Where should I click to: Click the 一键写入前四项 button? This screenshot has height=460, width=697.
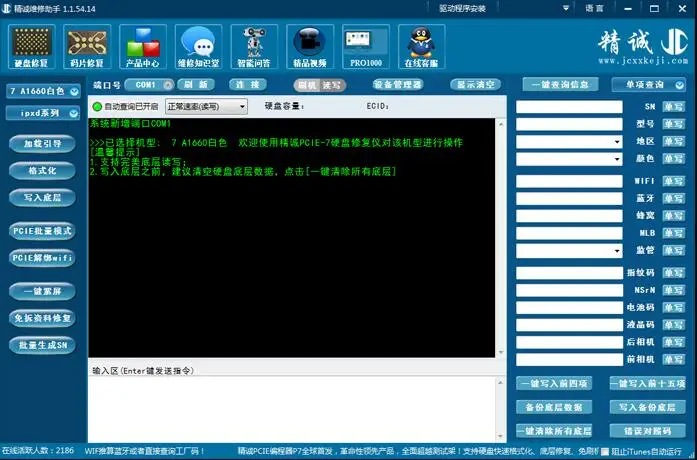coord(554,384)
